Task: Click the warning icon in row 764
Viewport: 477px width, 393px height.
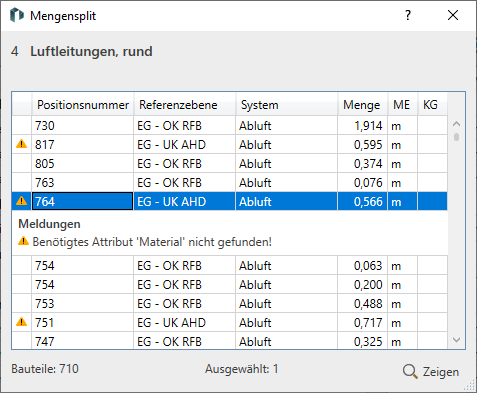Action: click(22, 201)
